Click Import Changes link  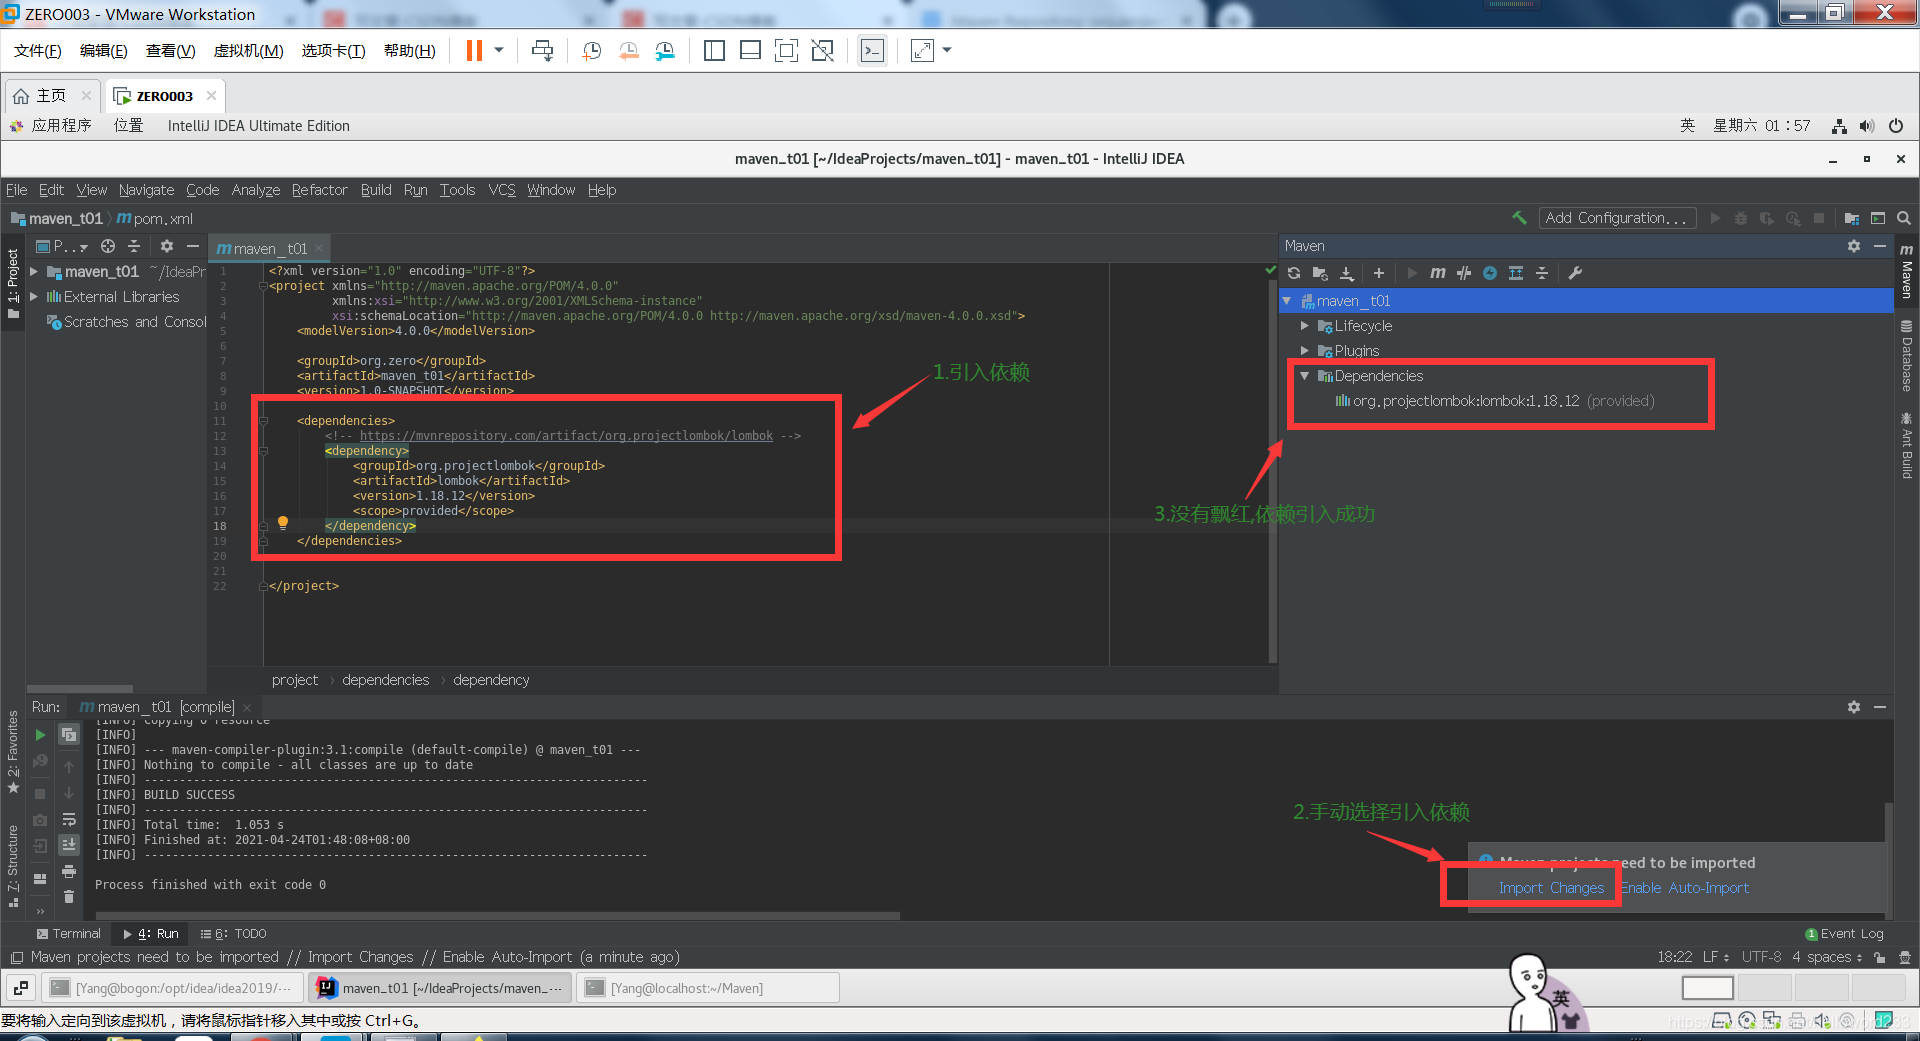click(x=1551, y=888)
